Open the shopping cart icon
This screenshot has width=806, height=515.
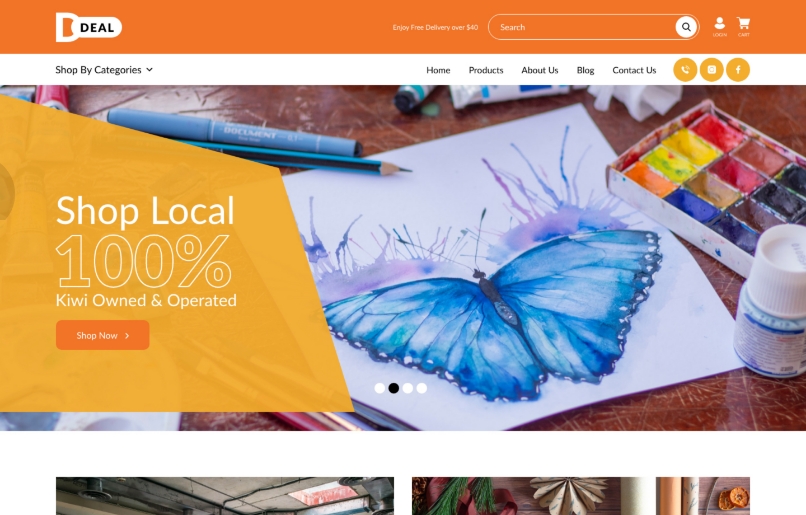coord(743,27)
